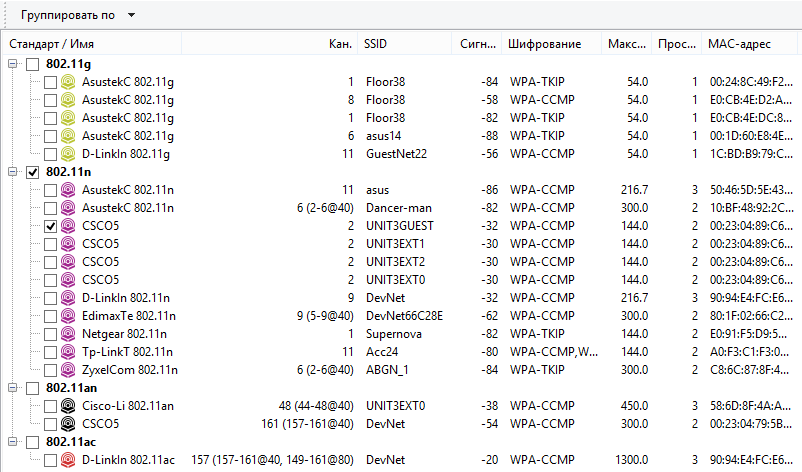This screenshot has height=472, width=802.
Task: Click the red icon of D-LinkIn 802.11ac
Action: [x=68, y=460]
